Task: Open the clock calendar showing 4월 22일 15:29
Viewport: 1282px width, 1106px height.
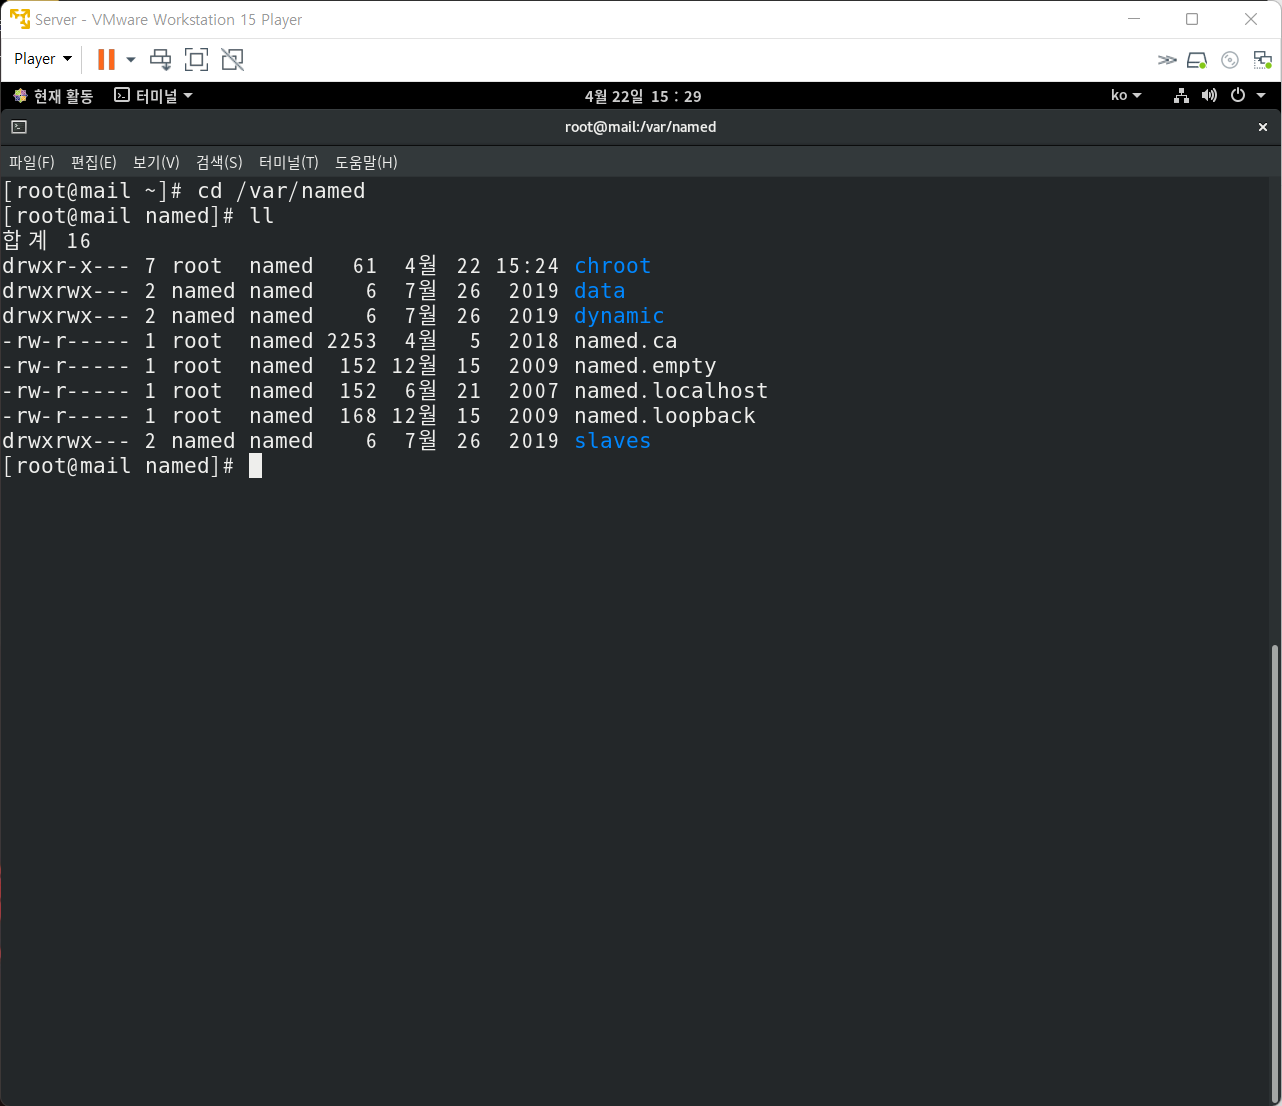Action: coord(643,96)
